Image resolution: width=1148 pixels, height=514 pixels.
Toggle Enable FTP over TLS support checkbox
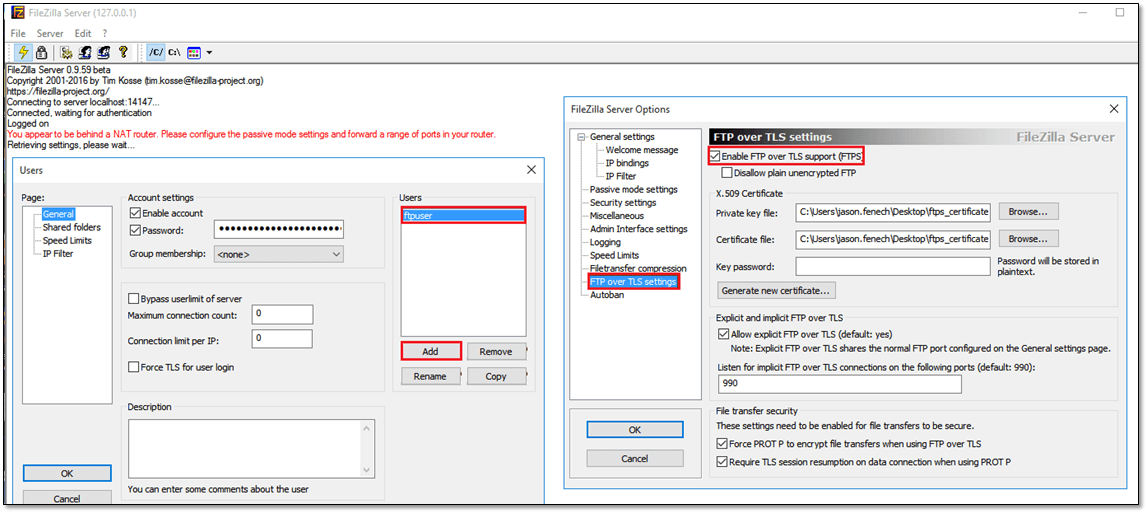[x=715, y=157]
